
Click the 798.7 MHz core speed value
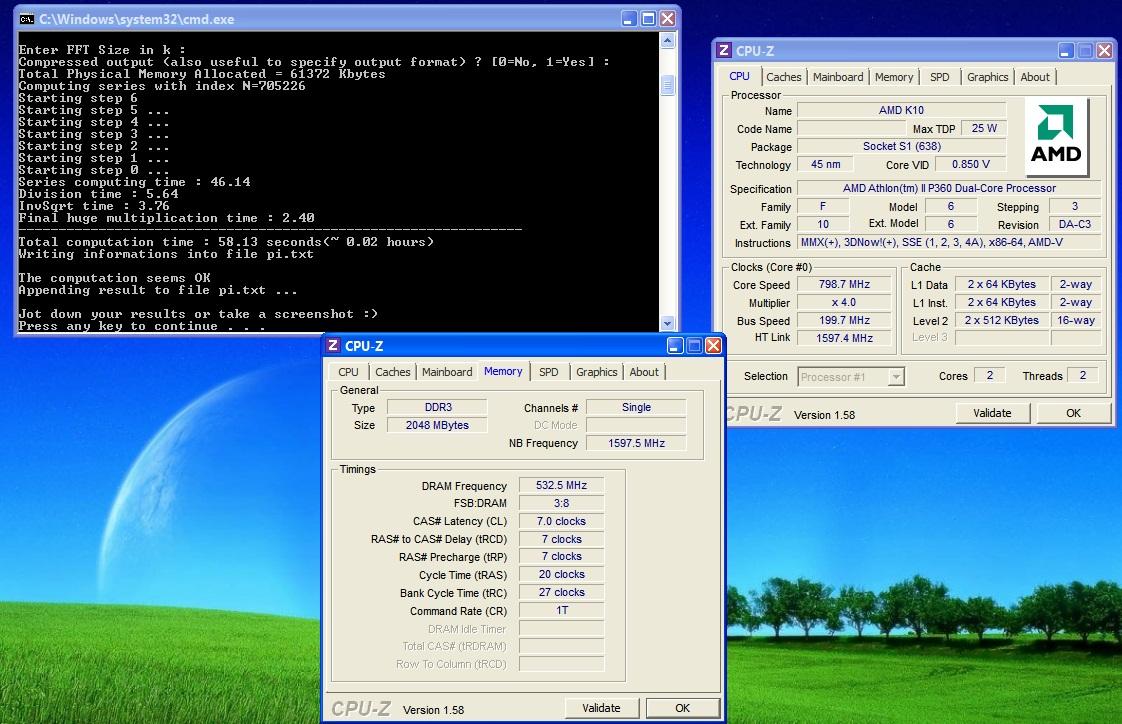pos(844,284)
